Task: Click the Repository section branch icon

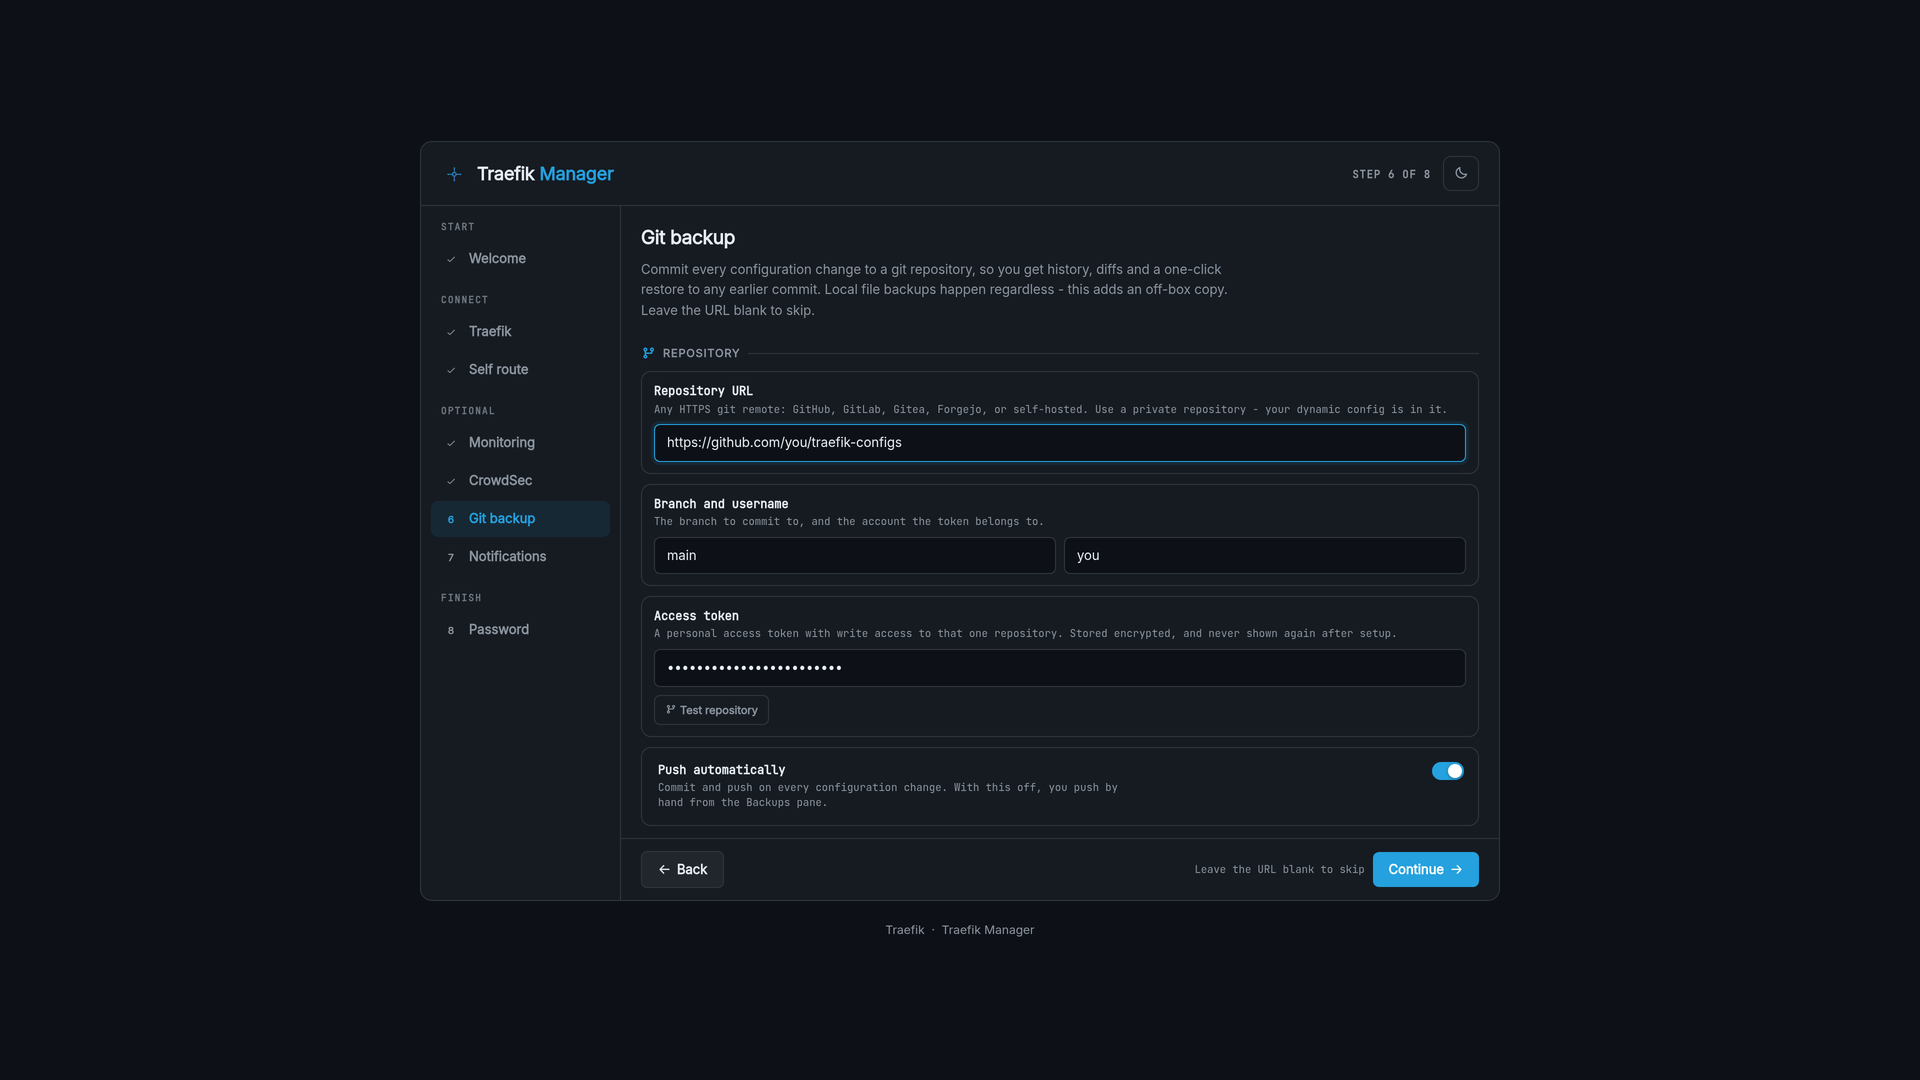Action: [648, 353]
